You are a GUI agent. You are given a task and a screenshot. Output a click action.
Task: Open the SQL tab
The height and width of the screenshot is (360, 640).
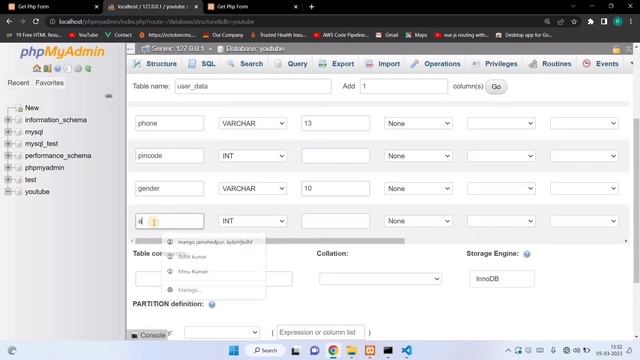[x=202, y=64]
